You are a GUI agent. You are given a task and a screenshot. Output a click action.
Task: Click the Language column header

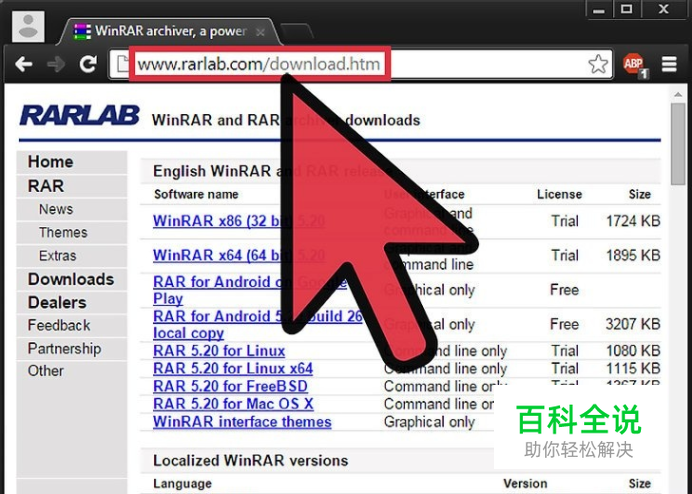pyautogui.click(x=182, y=484)
